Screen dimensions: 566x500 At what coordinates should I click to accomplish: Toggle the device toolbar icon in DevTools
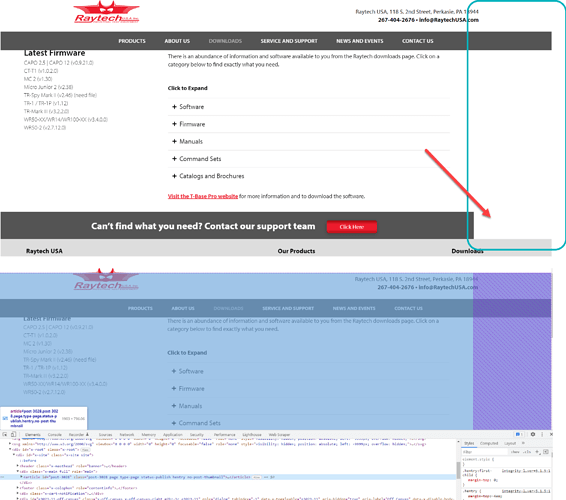(13, 435)
